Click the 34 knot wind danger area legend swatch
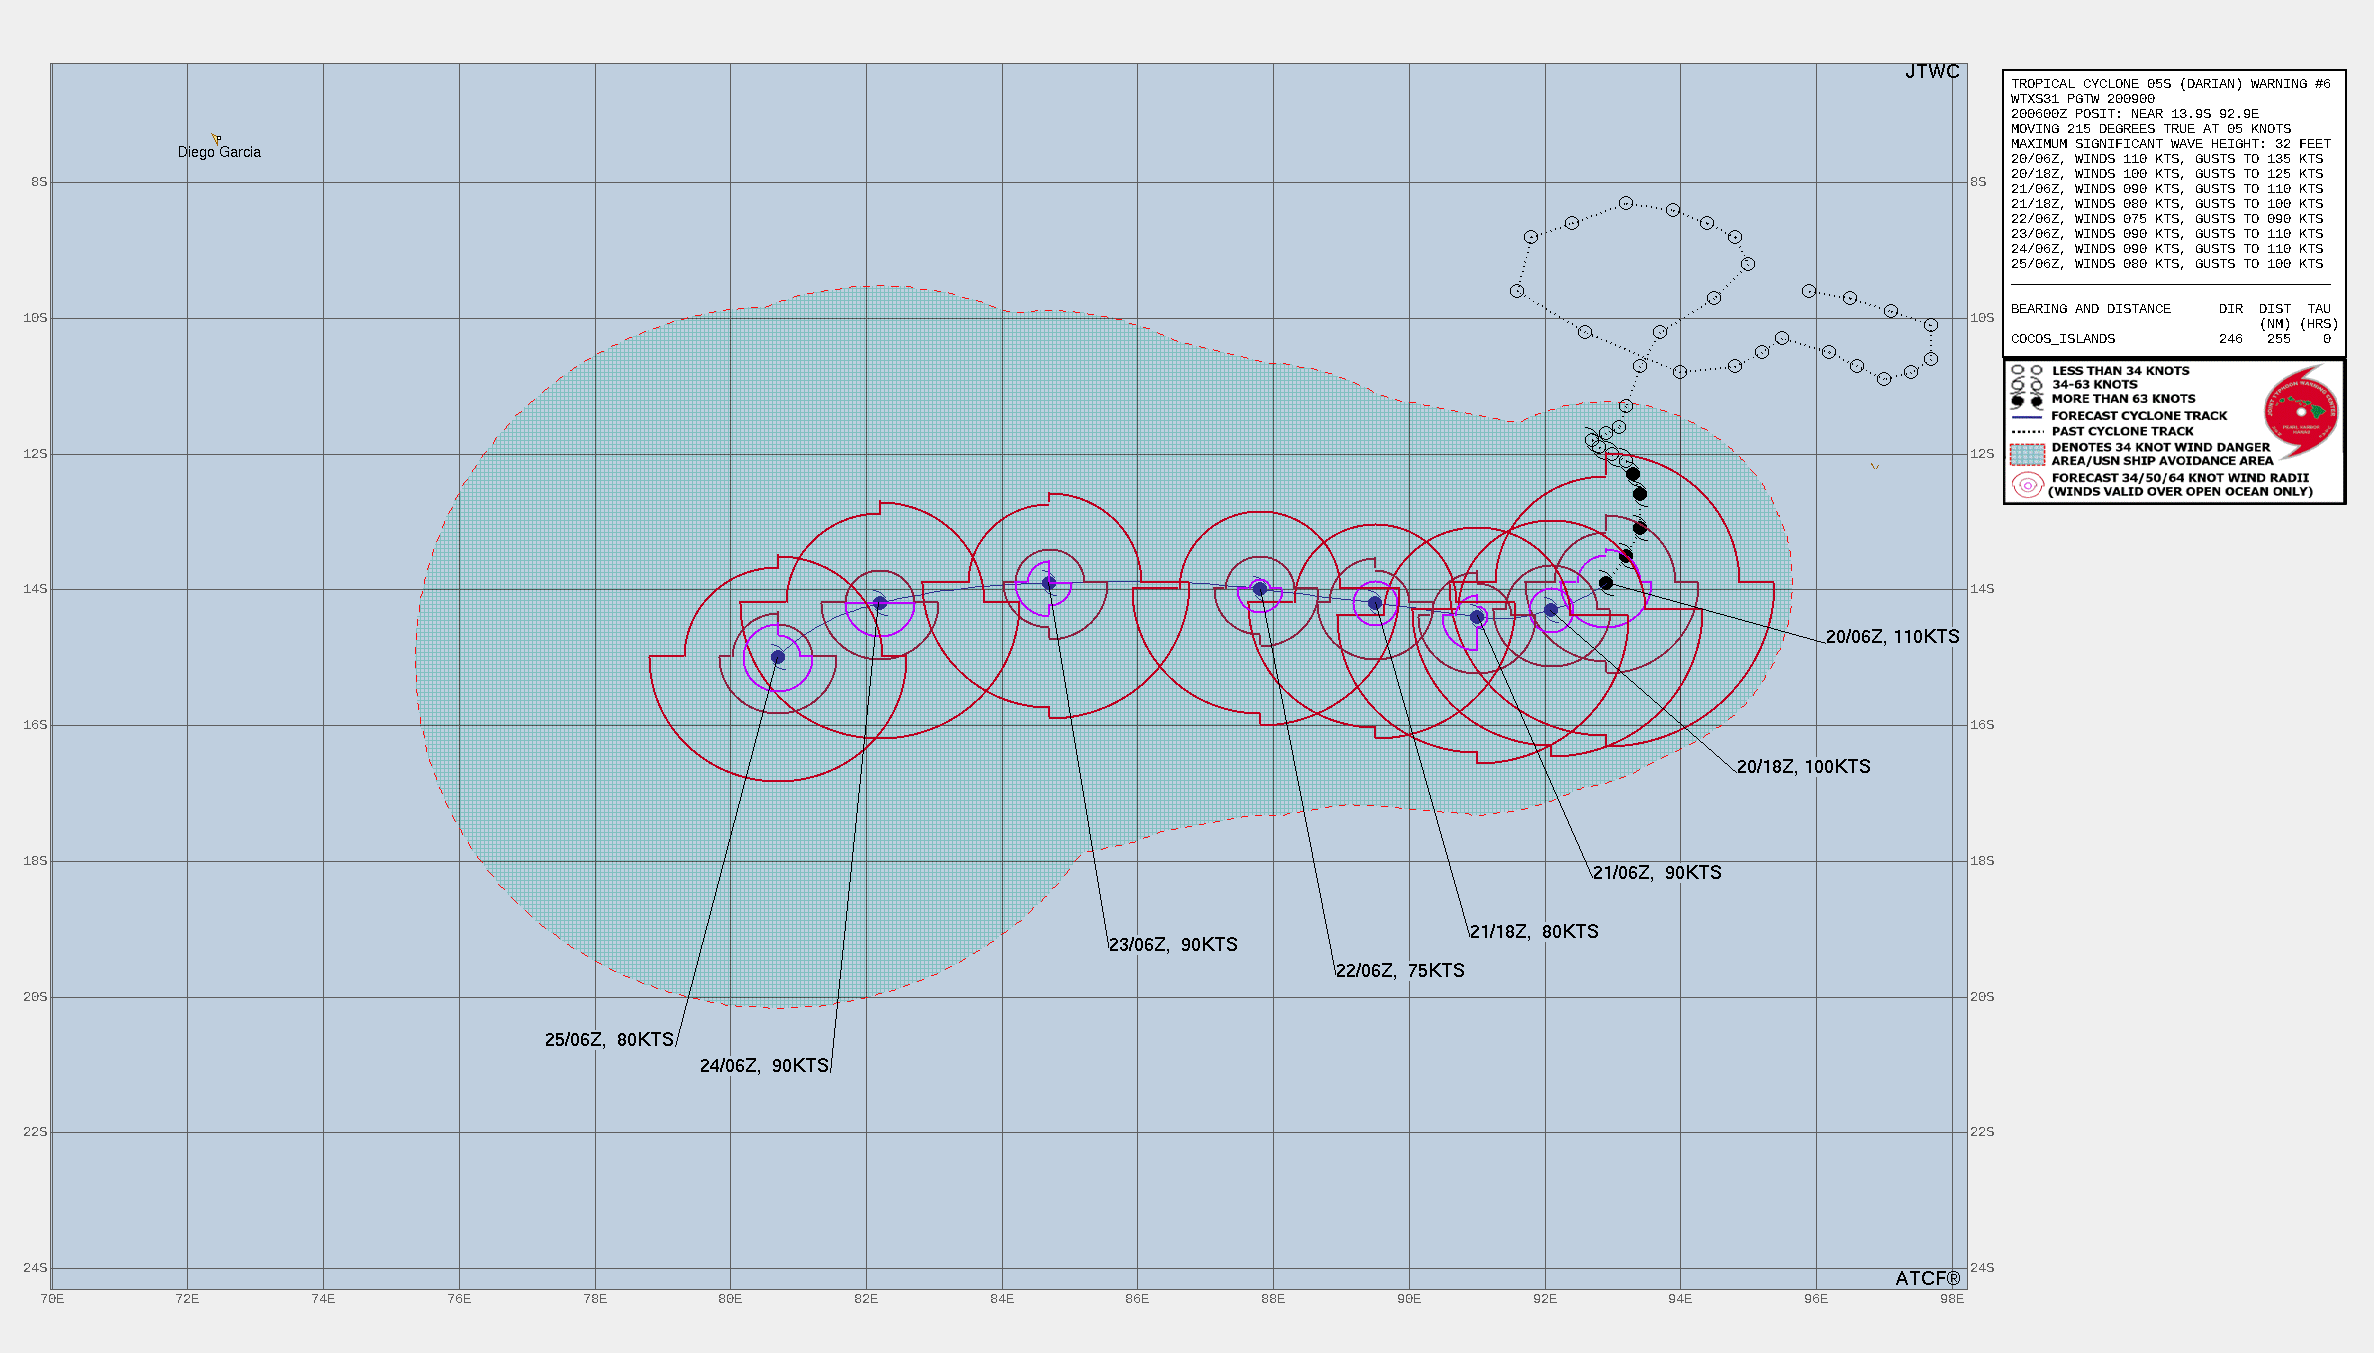 coord(2027,455)
